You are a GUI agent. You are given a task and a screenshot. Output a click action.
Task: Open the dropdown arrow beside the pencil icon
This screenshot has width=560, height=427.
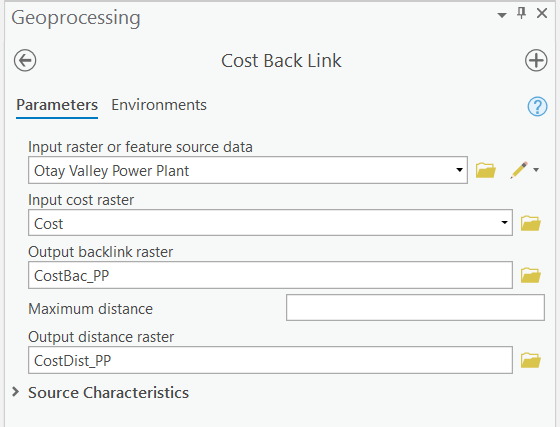click(536, 170)
